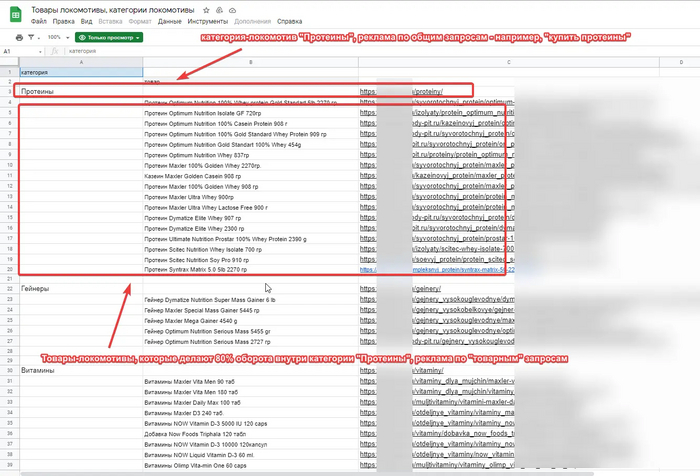Click the horizontal scrollbar at the sheet bottom
Image resolution: width=700 pixels, height=476 pixels.
point(307,474)
